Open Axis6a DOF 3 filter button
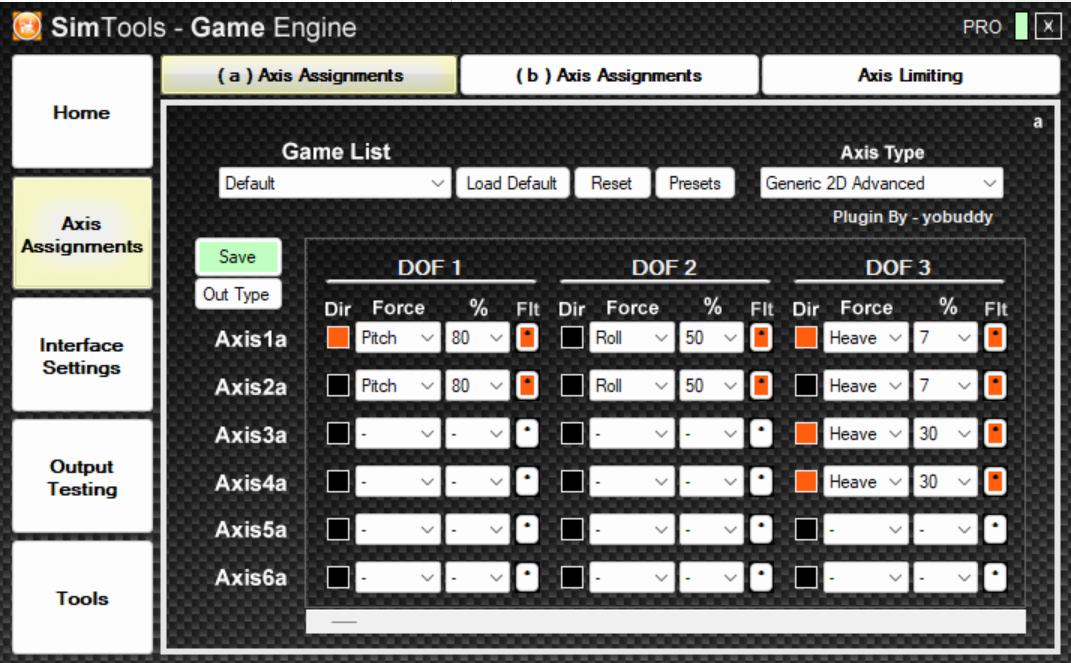 coord(995,578)
